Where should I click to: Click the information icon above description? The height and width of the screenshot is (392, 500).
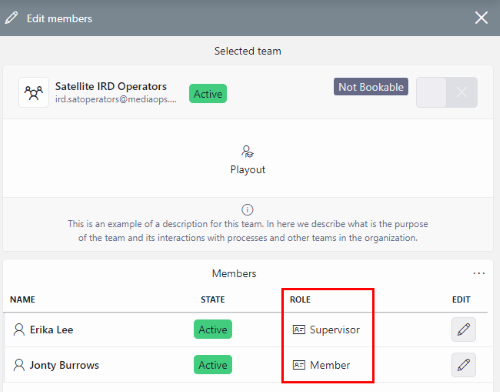(x=247, y=210)
